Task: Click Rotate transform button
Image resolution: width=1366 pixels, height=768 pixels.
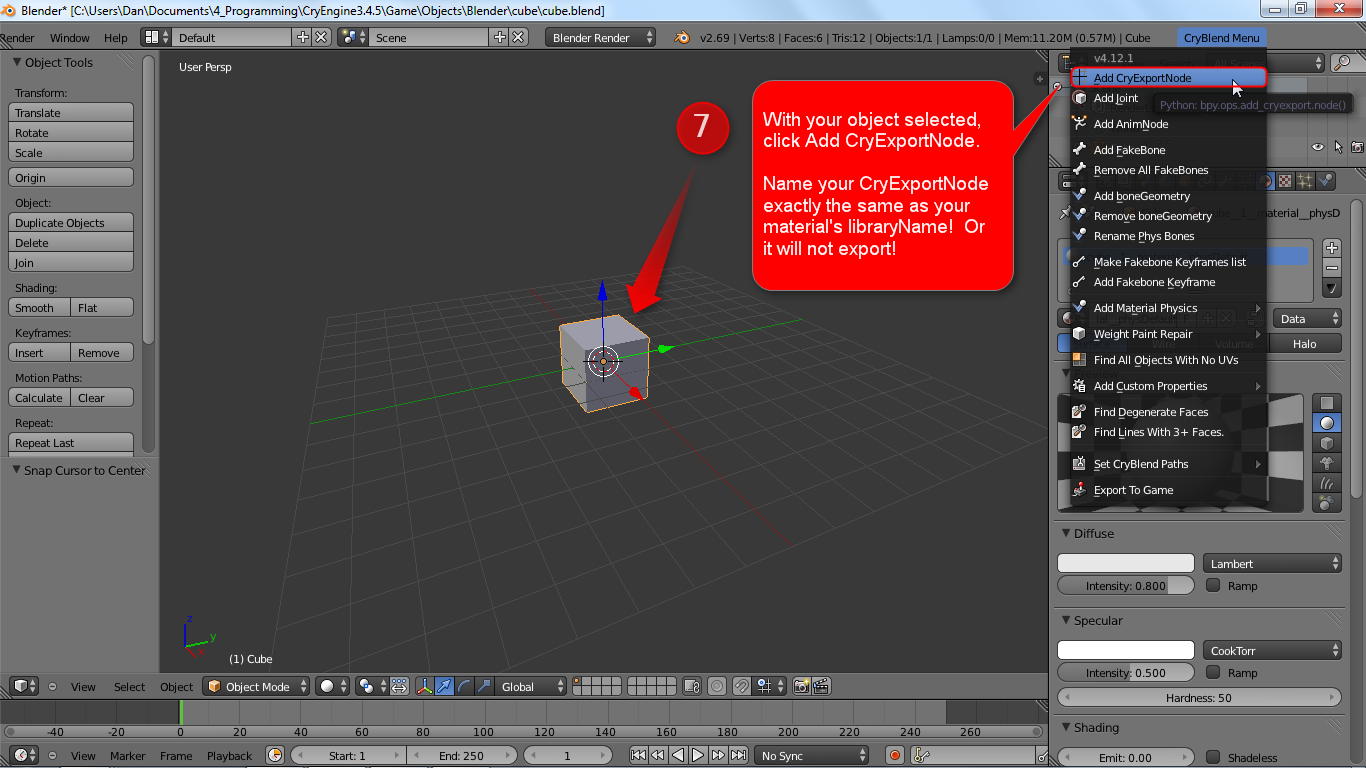Action: point(71,133)
